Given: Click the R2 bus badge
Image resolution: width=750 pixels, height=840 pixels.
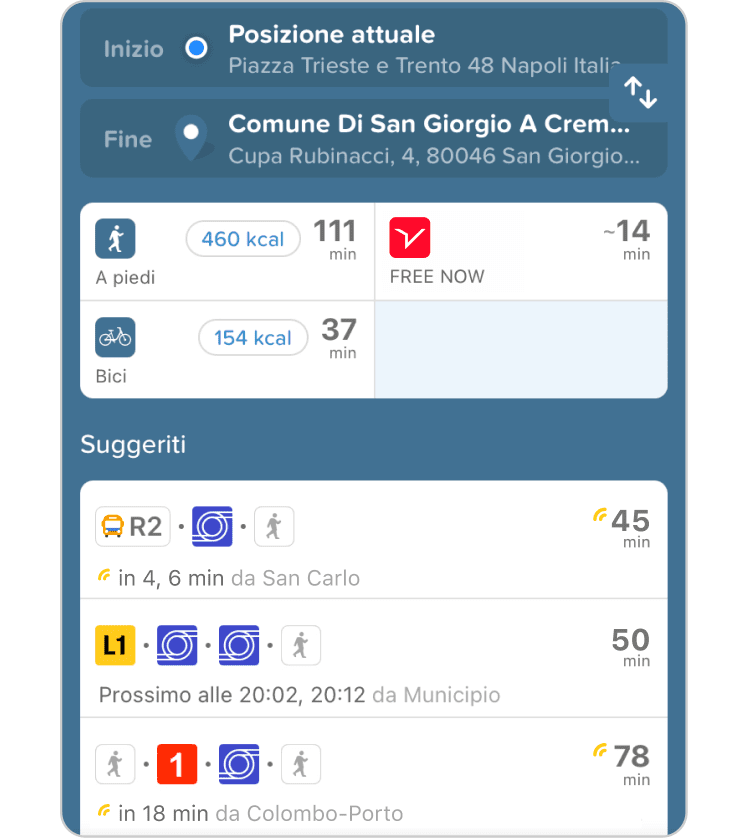Looking at the screenshot, I should pyautogui.click(x=133, y=527).
